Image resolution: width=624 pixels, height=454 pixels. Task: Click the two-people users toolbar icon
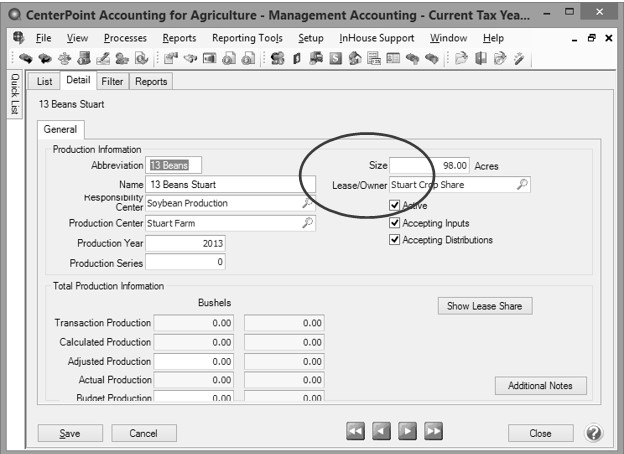122,59
